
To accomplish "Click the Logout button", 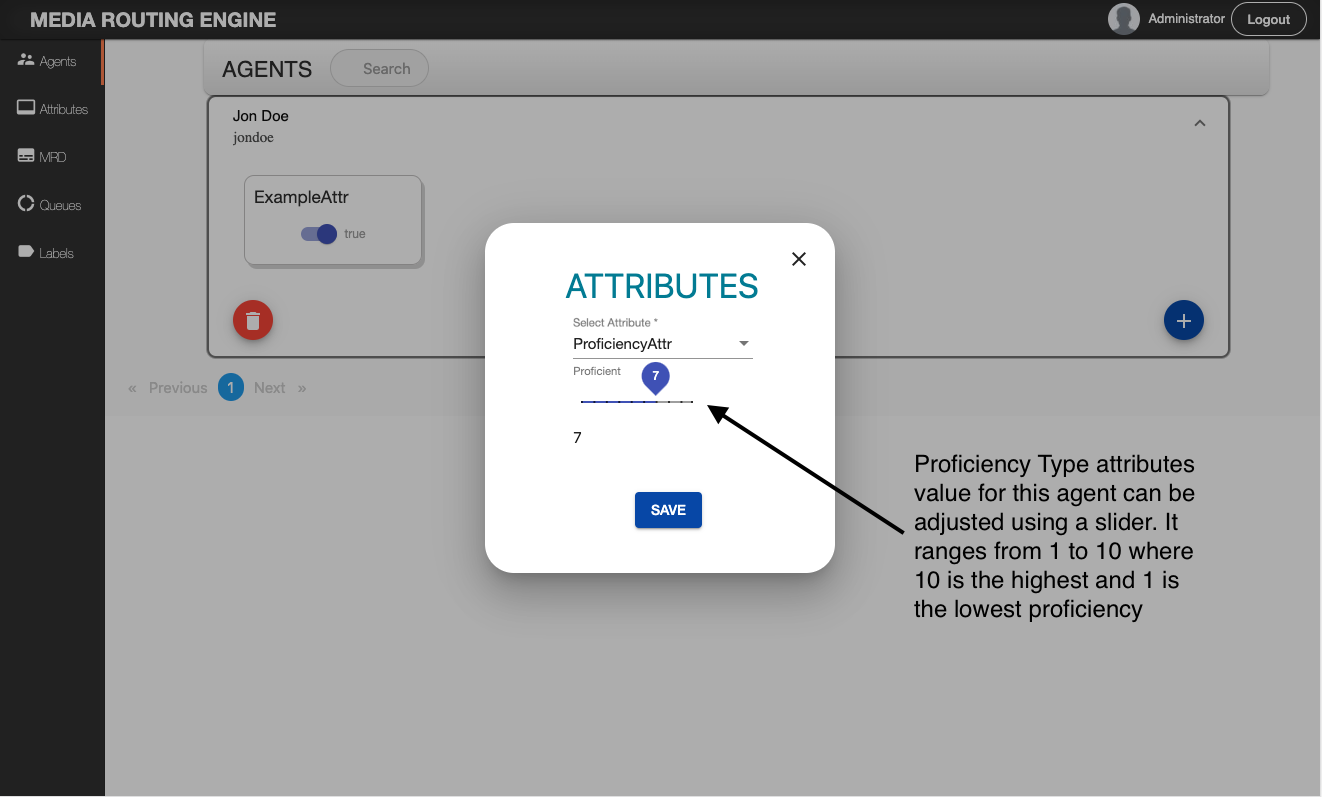I will click(x=1268, y=20).
